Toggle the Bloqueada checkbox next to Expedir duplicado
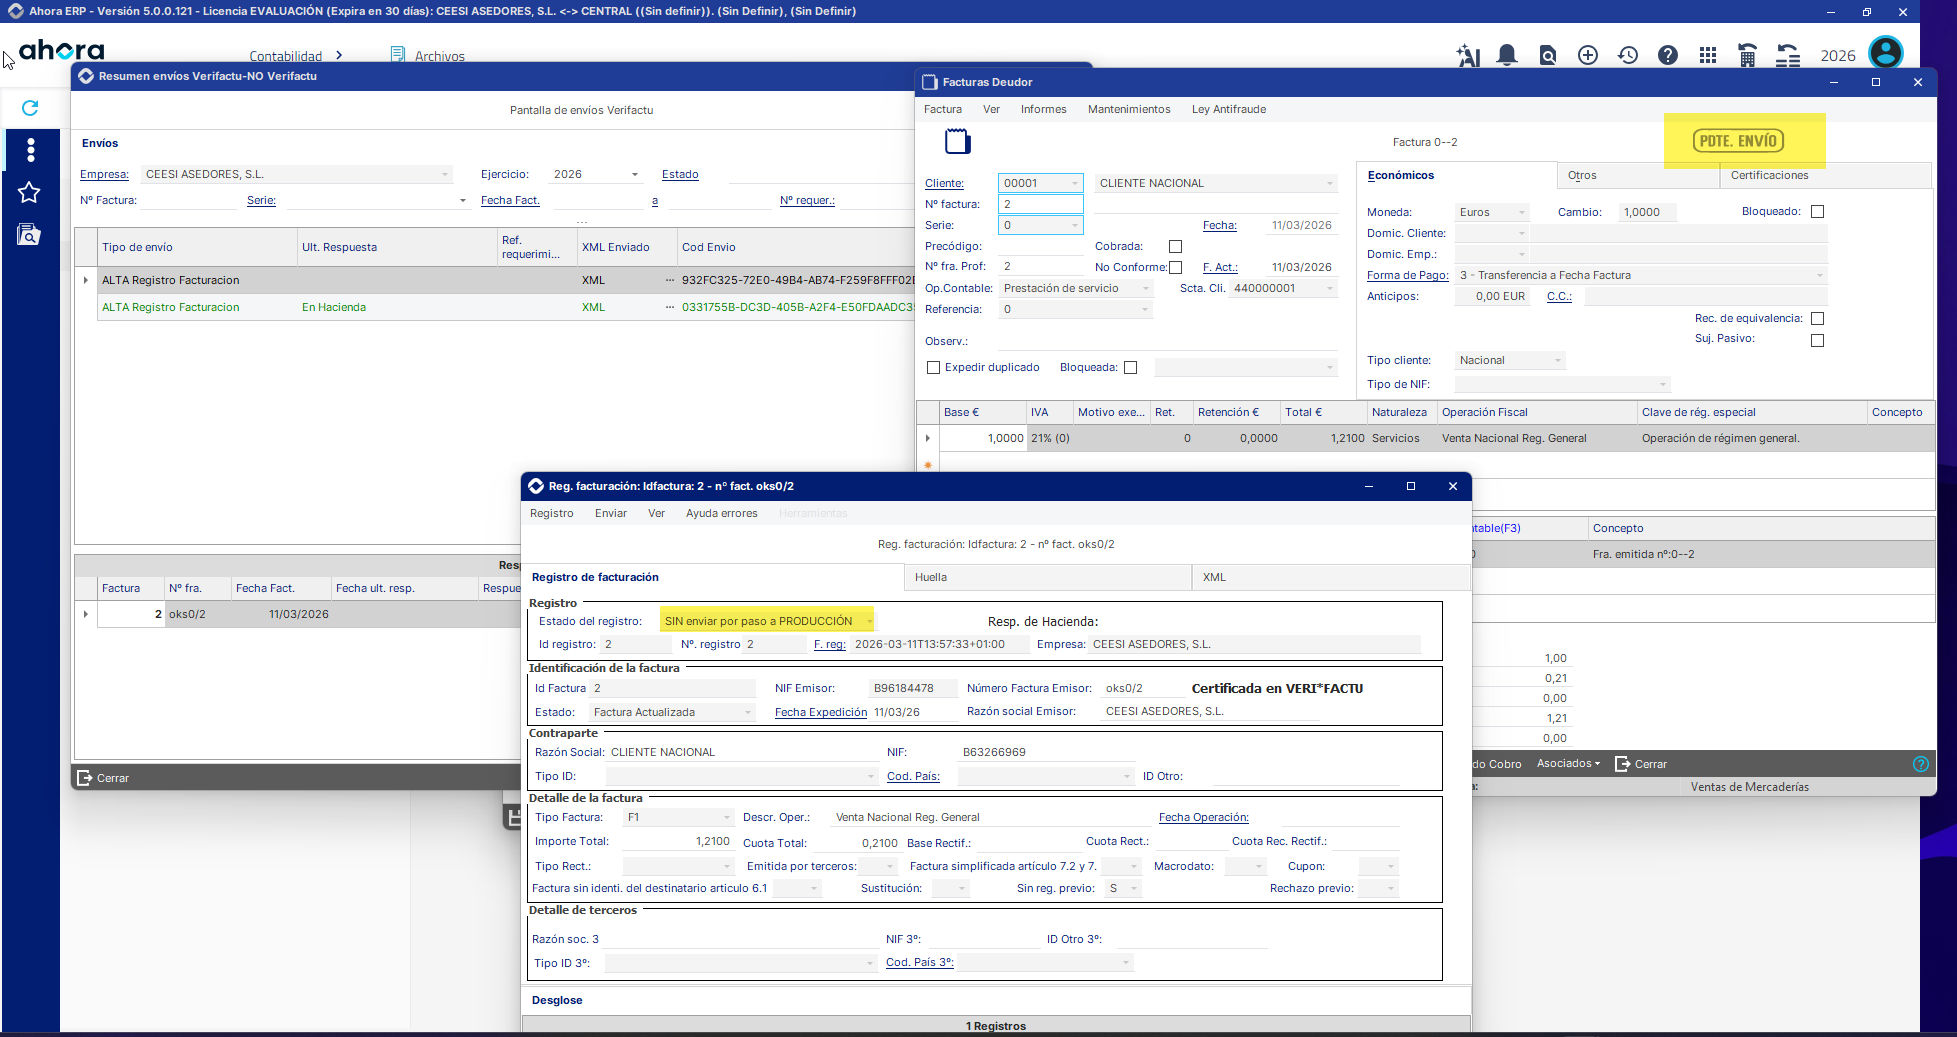Image resolution: width=1957 pixels, height=1037 pixels. coord(1131,367)
